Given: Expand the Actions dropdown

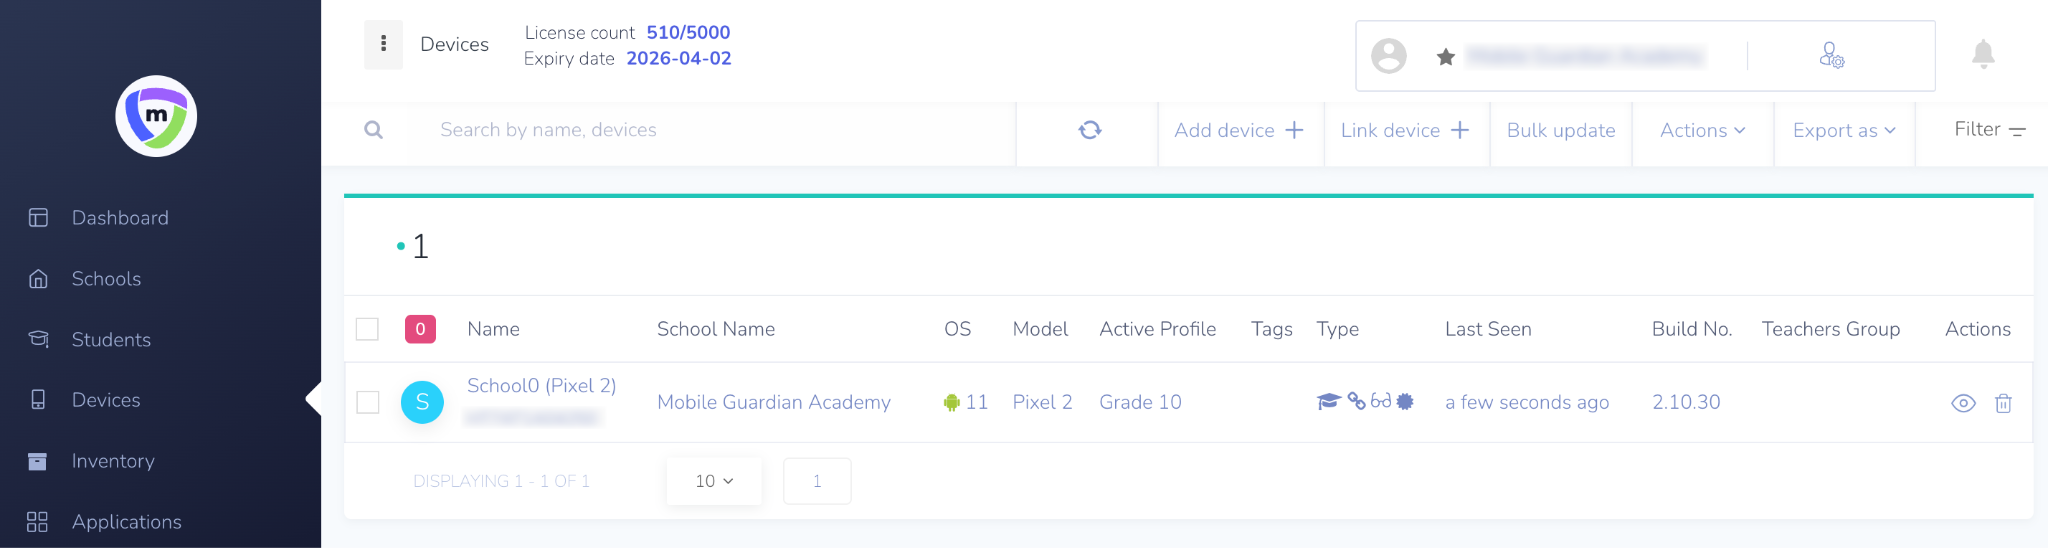Looking at the screenshot, I should [x=1702, y=130].
